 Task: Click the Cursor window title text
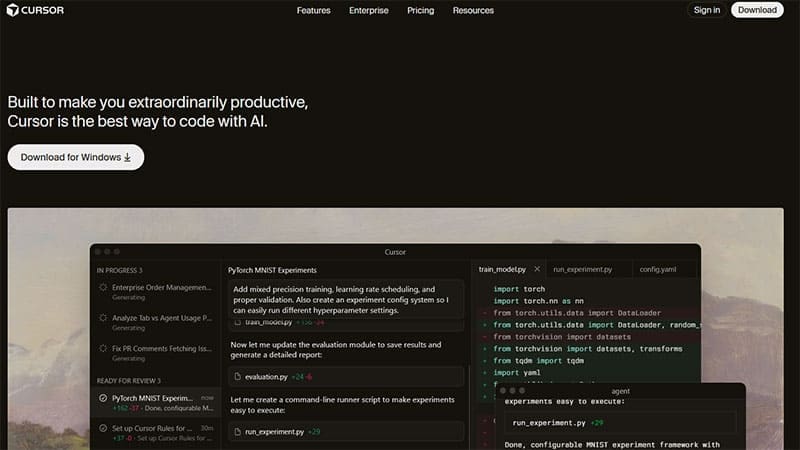[x=395, y=252]
